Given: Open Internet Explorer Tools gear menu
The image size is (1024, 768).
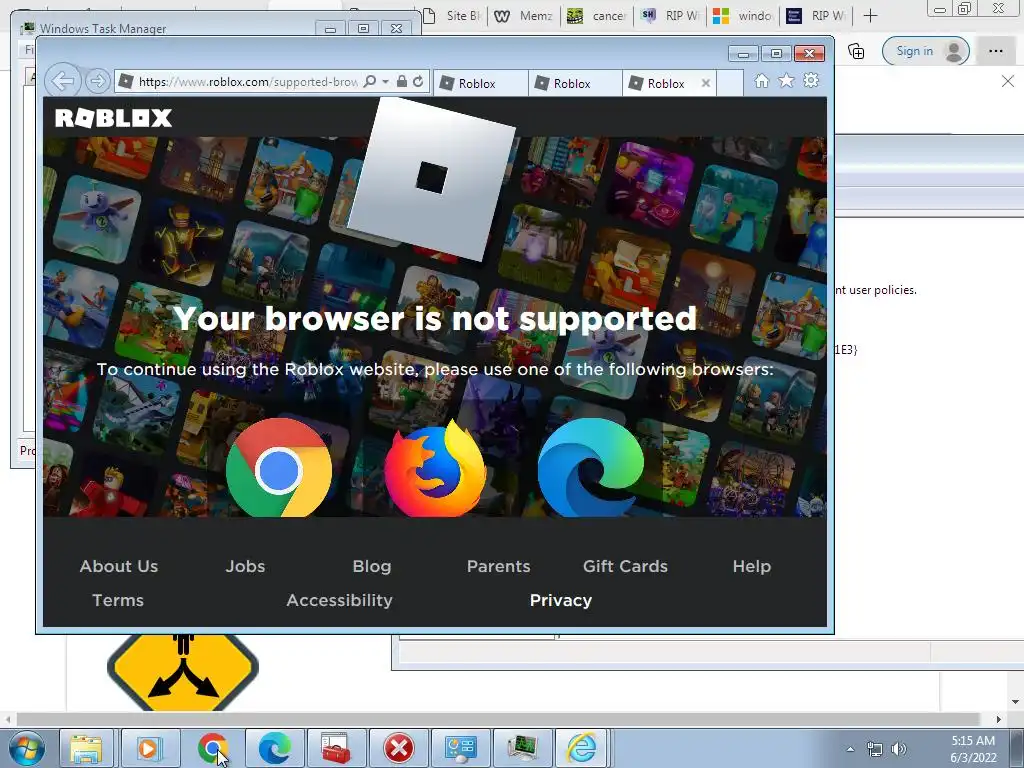Looking at the screenshot, I should click(x=811, y=80).
